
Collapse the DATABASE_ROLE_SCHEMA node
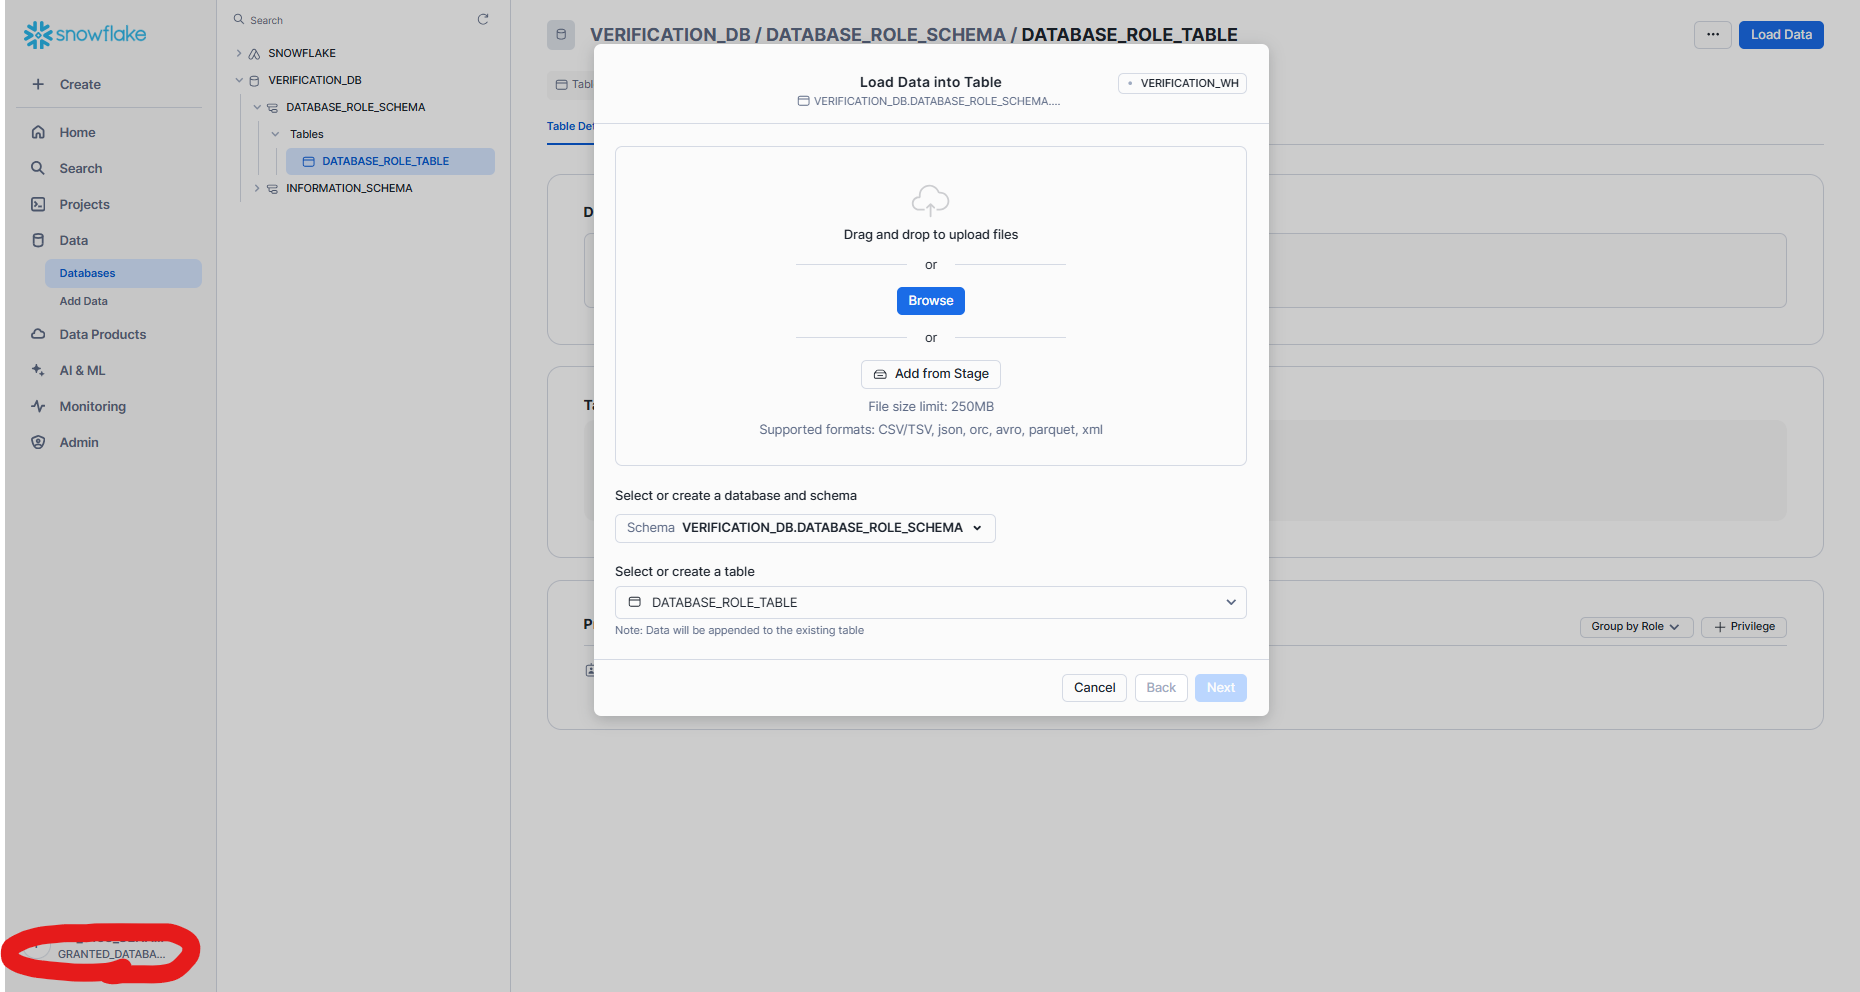(x=257, y=107)
